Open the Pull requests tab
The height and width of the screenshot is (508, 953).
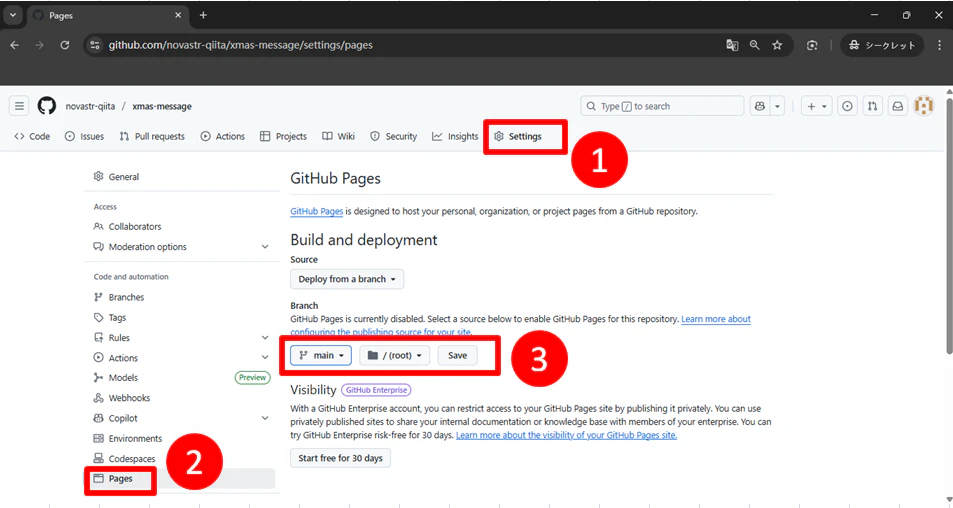[152, 136]
